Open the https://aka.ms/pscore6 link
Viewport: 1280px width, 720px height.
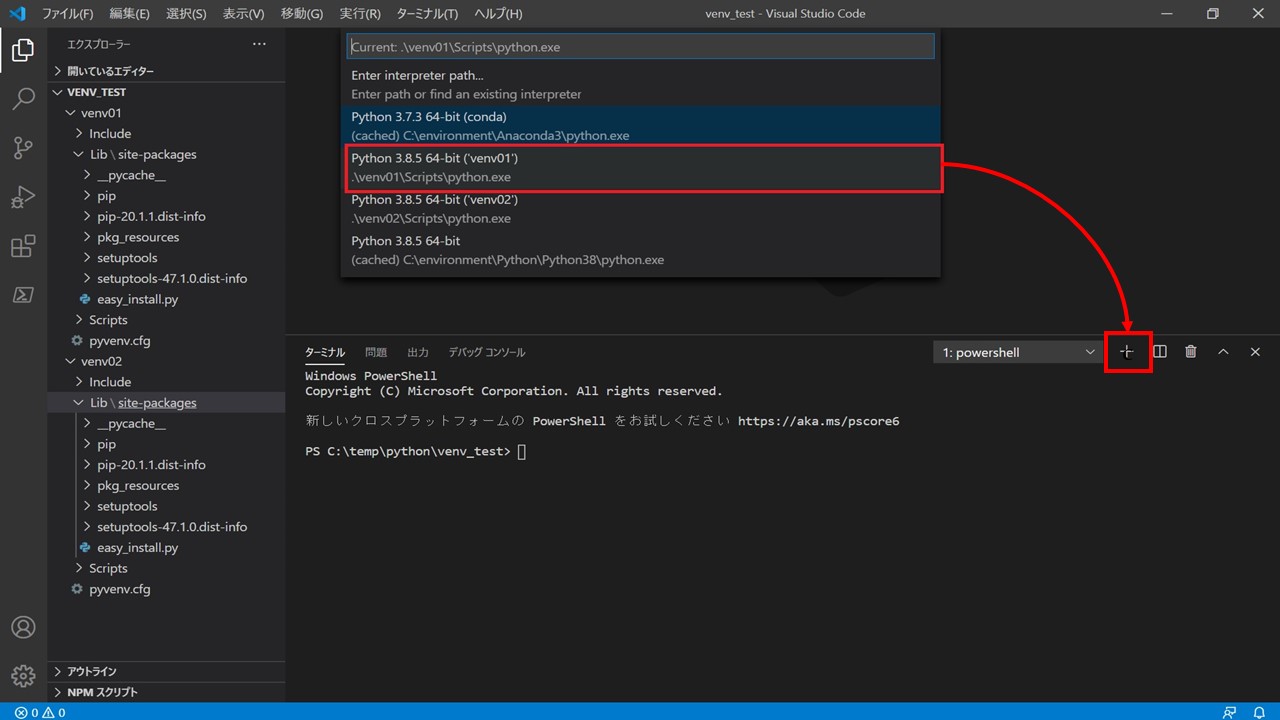pyautogui.click(x=820, y=421)
